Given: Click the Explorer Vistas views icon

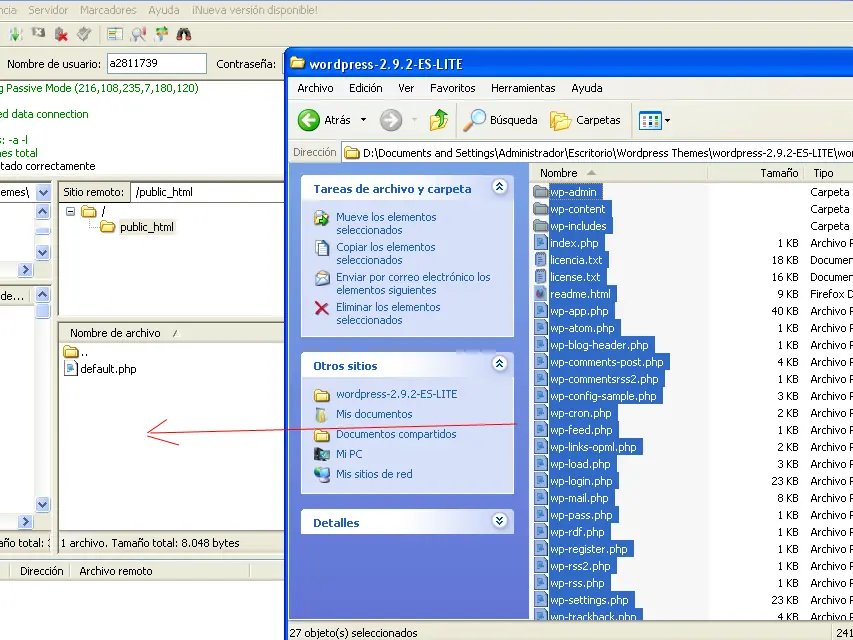Looking at the screenshot, I should click(x=650, y=120).
